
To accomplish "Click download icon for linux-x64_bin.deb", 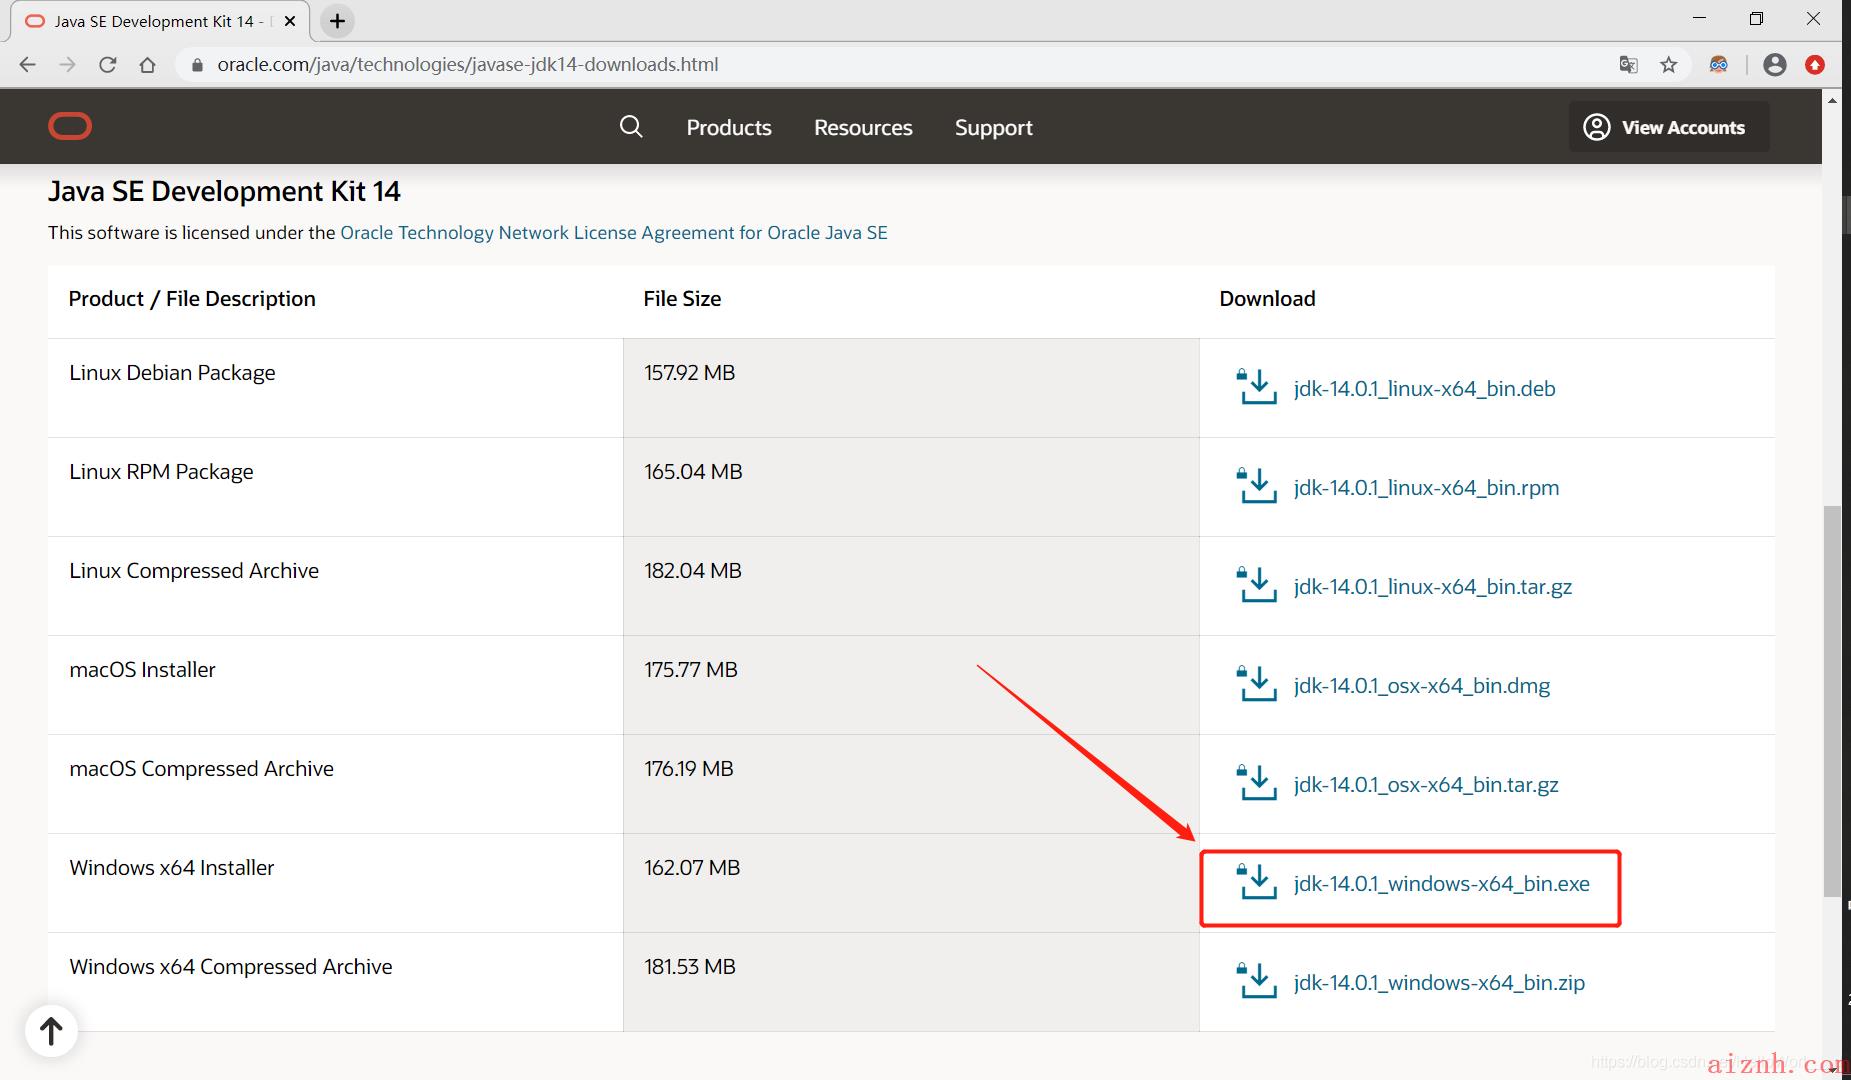I will (x=1257, y=387).
